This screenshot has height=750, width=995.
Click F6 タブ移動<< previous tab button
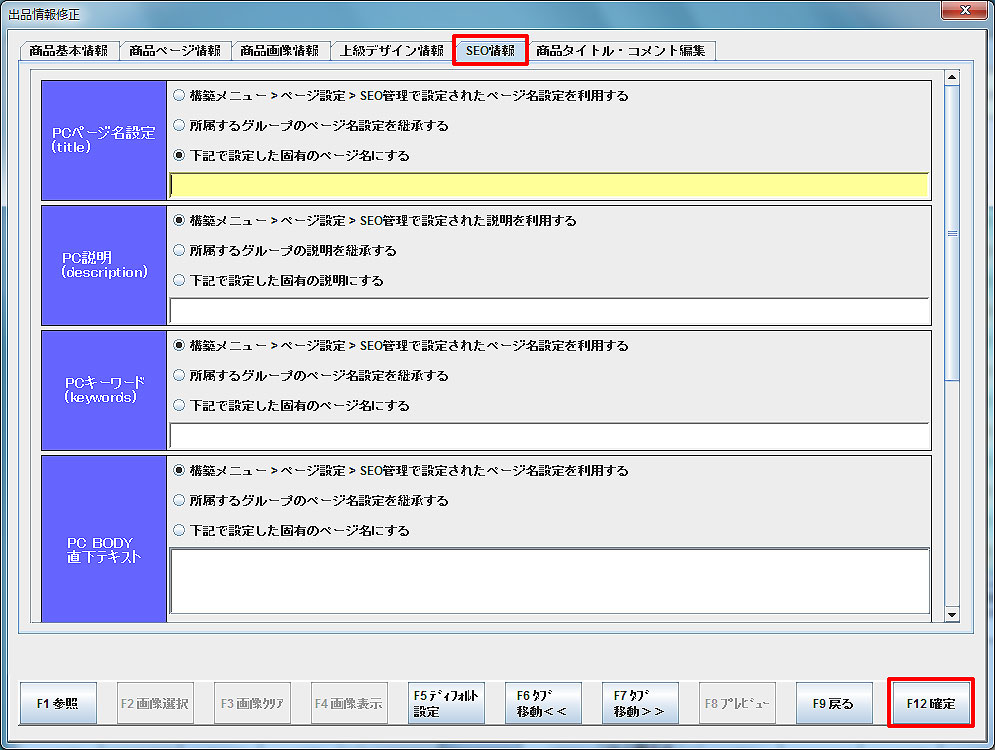543,703
